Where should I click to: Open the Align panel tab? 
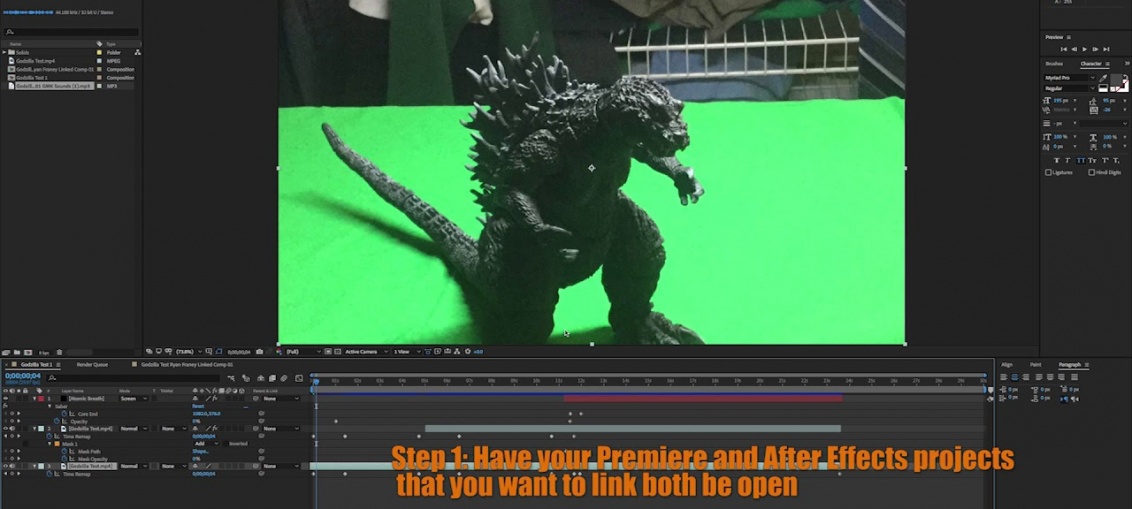1006,365
